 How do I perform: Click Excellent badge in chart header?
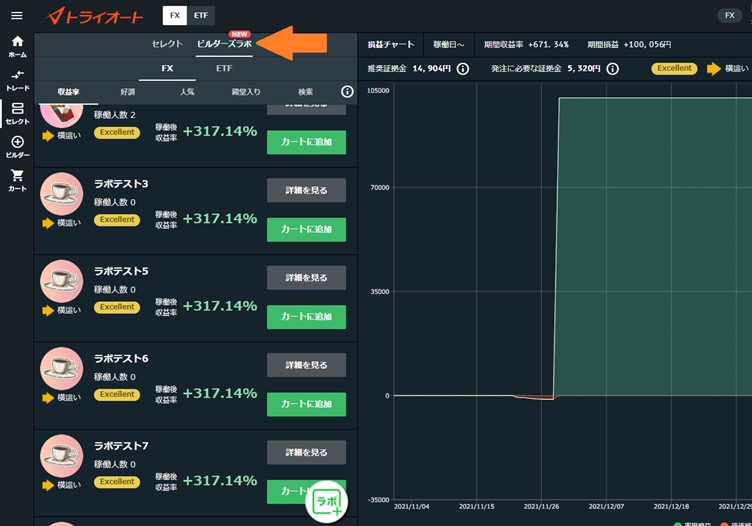[x=674, y=69]
